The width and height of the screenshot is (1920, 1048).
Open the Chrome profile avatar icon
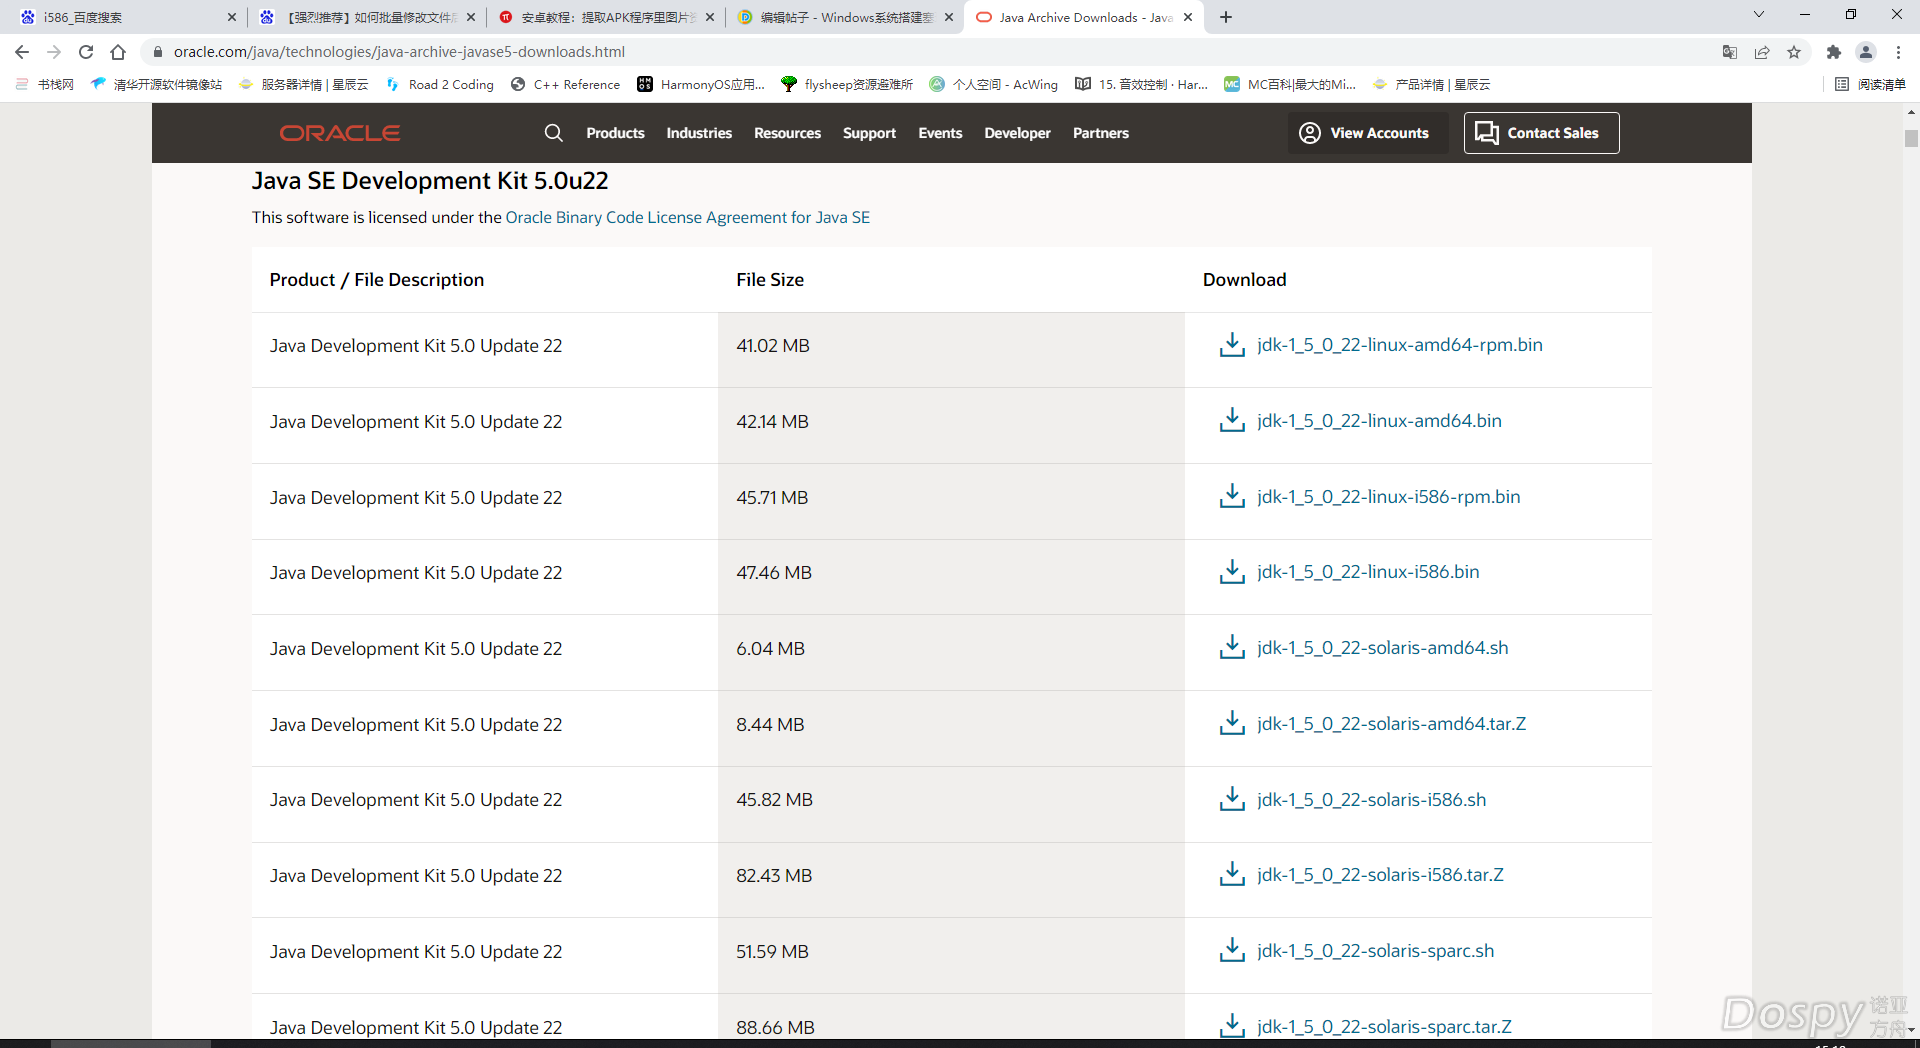pos(1866,52)
